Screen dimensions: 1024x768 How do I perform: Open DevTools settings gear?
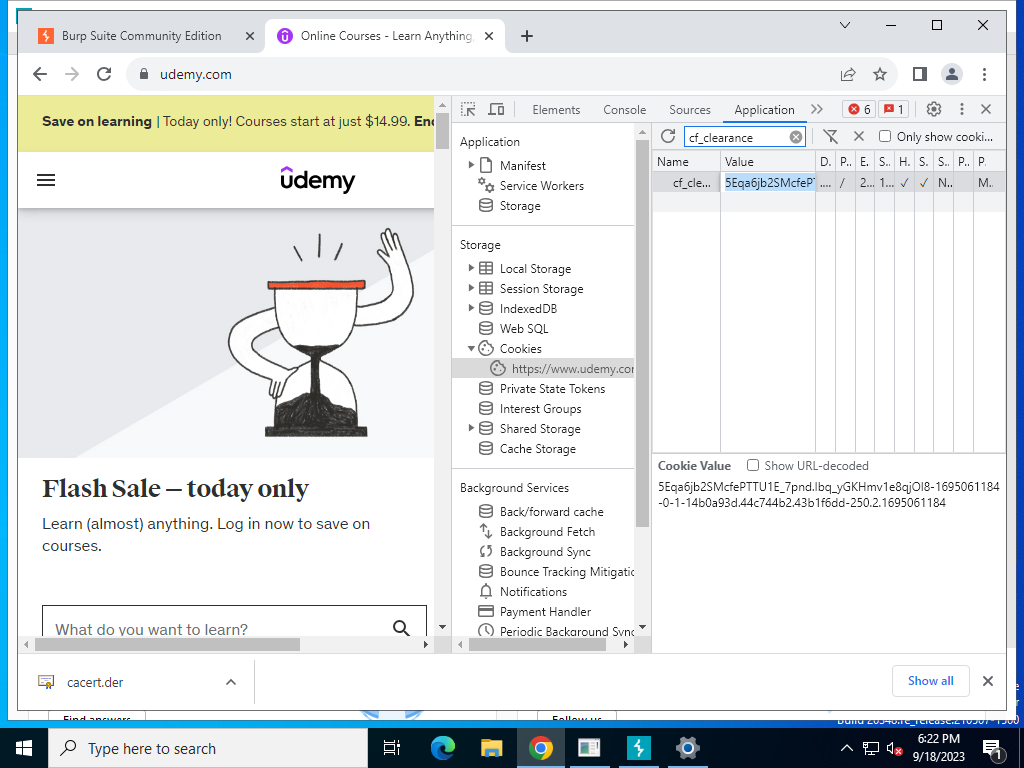coord(934,109)
